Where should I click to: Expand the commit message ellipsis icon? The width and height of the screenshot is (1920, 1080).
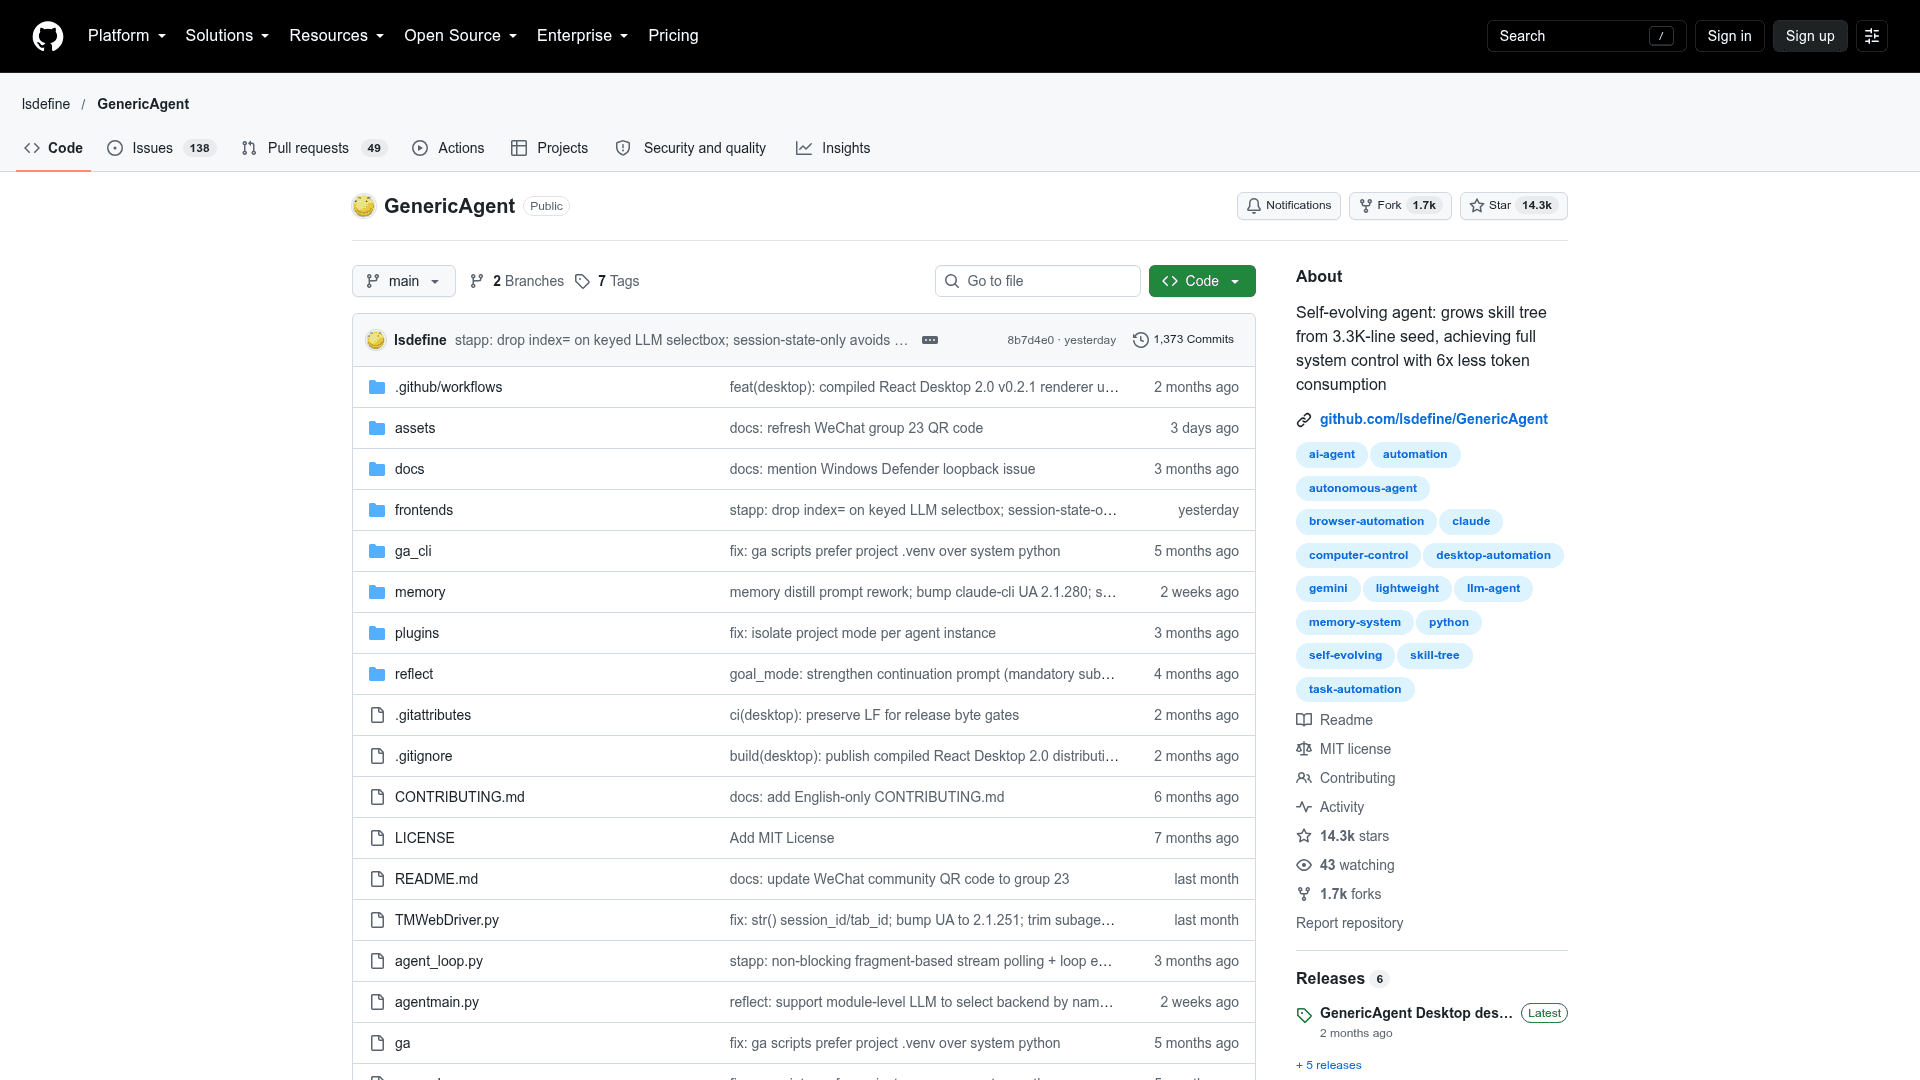tap(930, 340)
